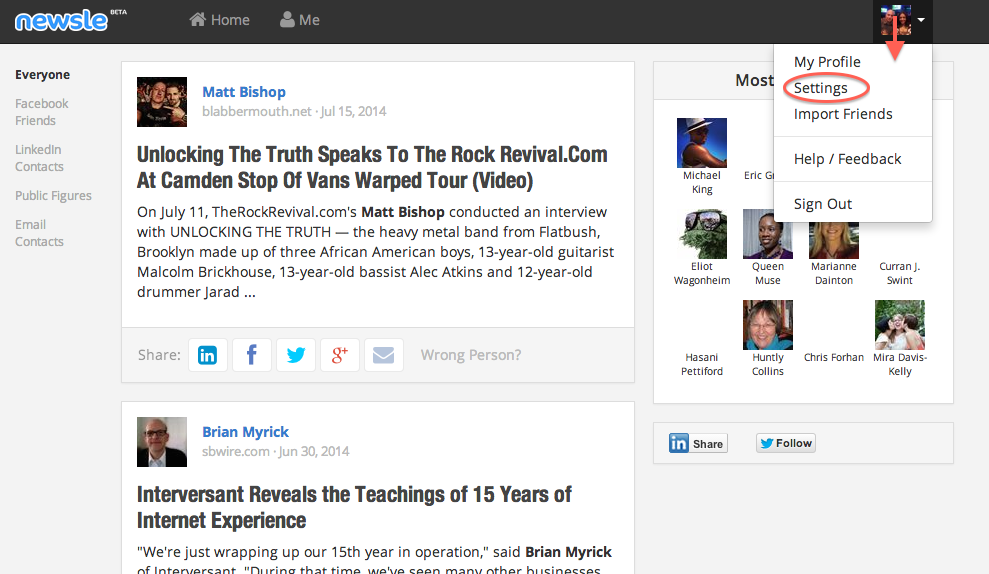
Task: Go to Home in top navigation
Action: [219, 20]
